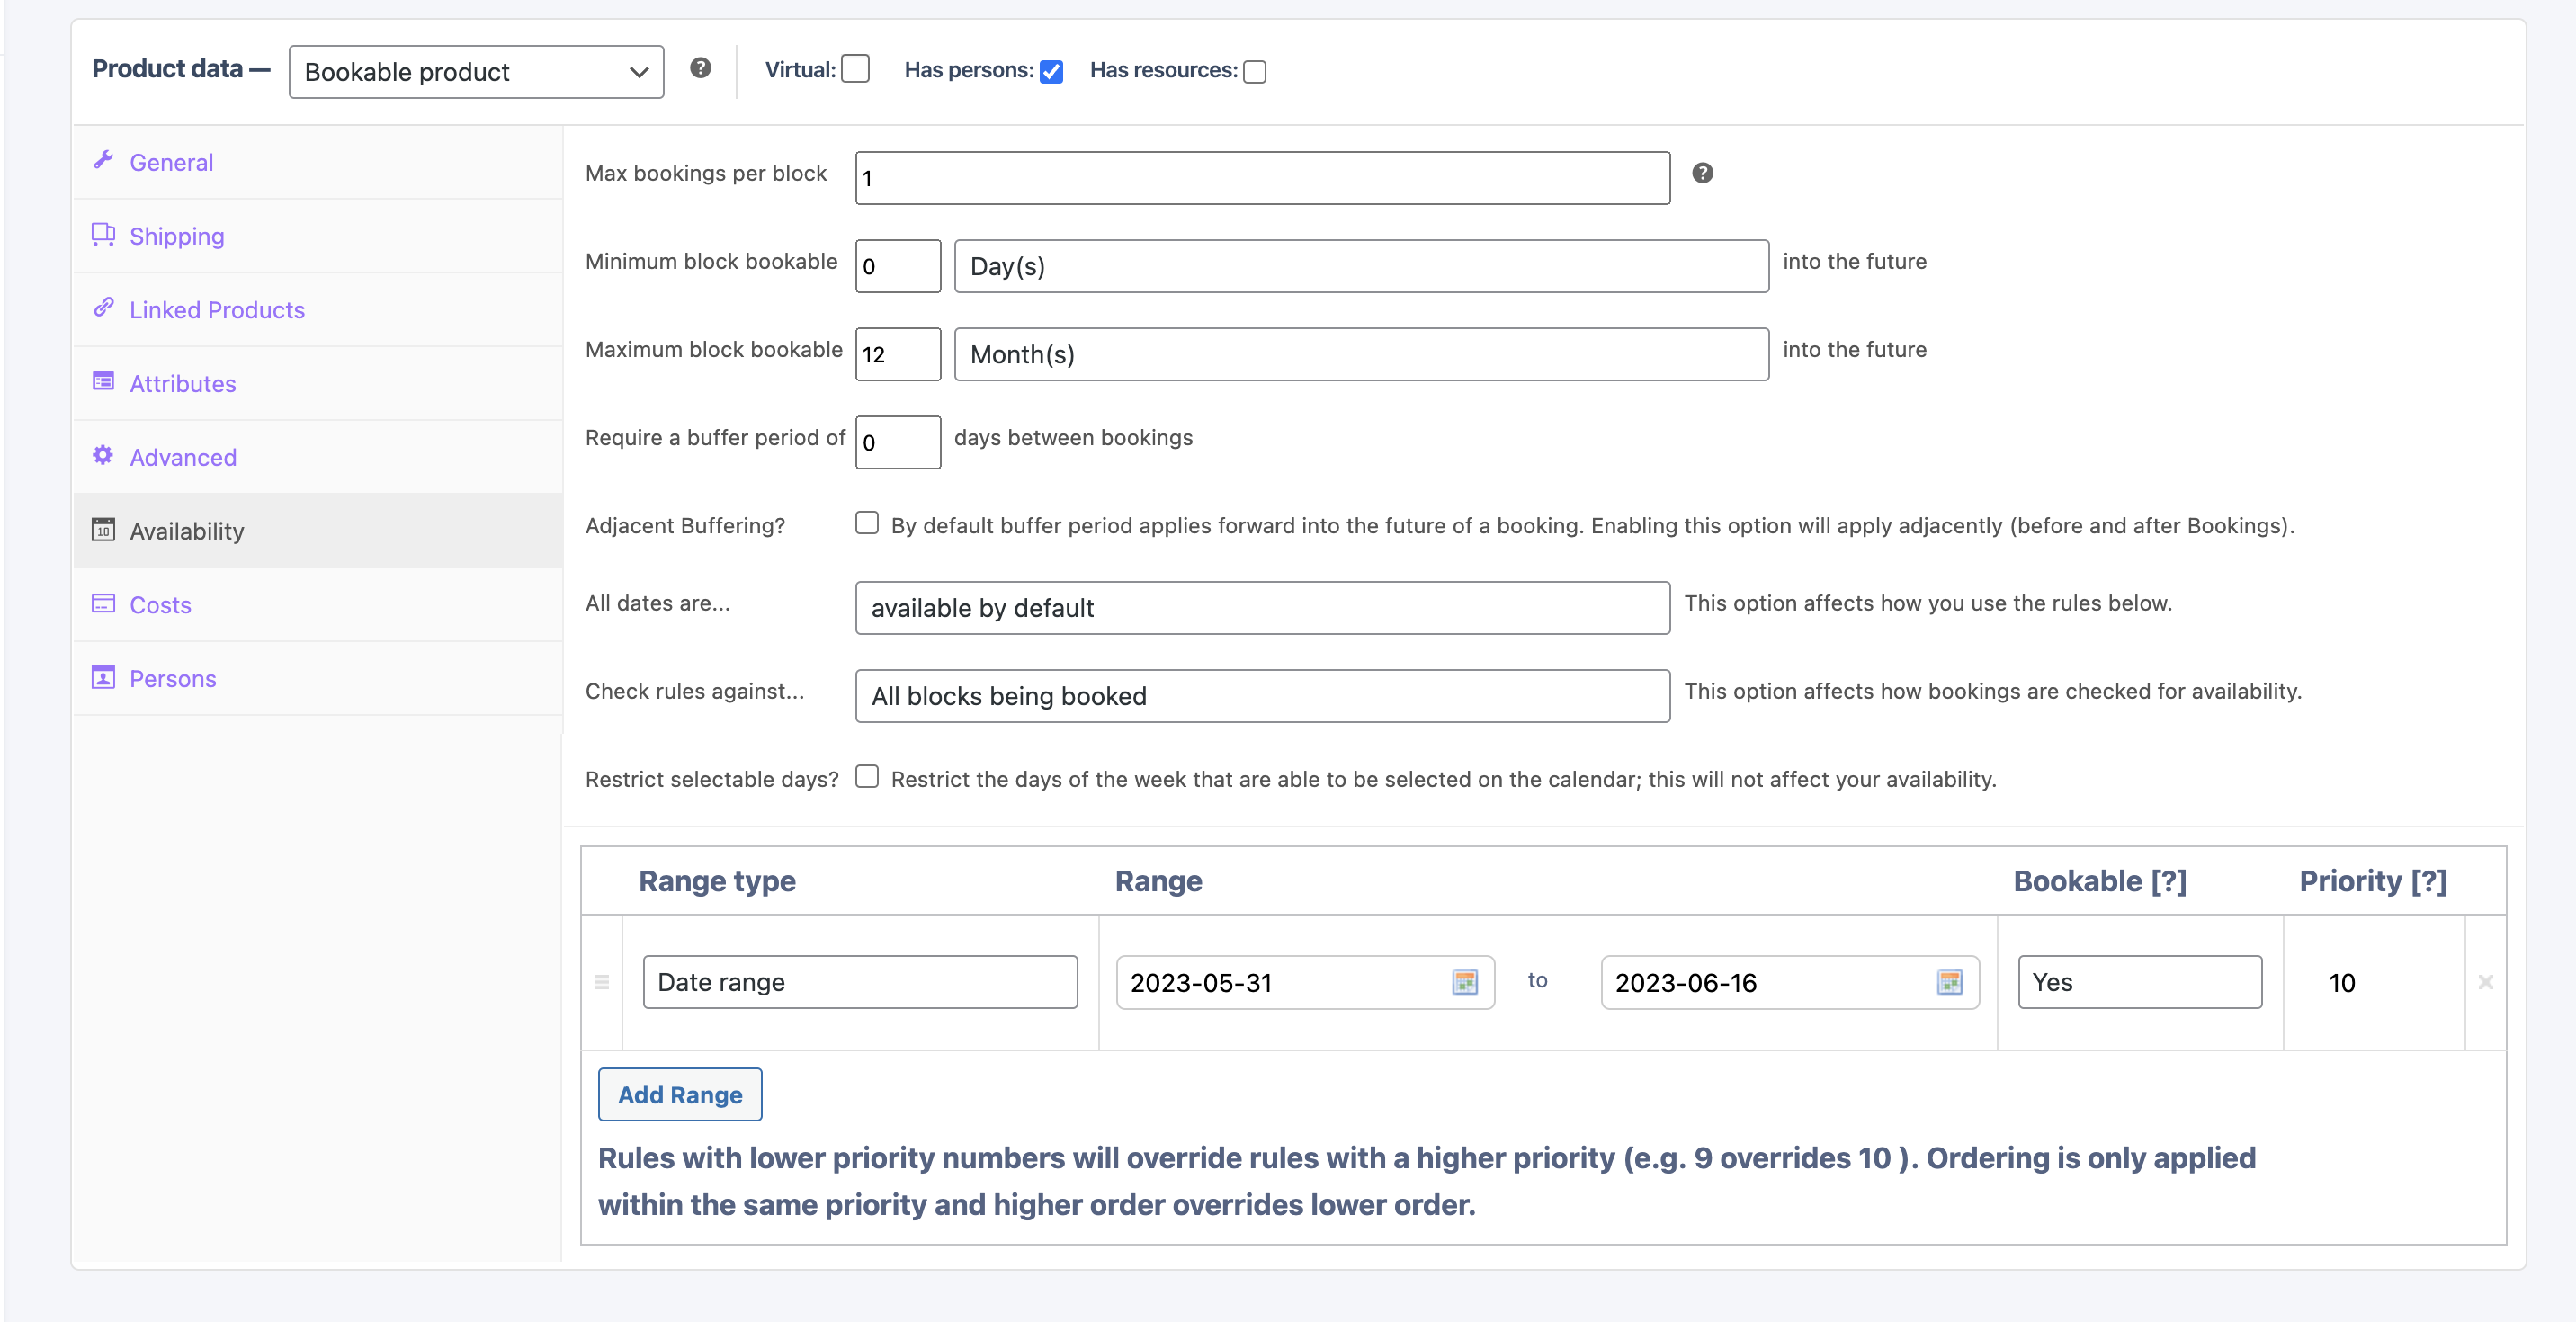This screenshot has height=1322, width=2576.
Task: Remove the Date range availability rule
Action: 2485,982
